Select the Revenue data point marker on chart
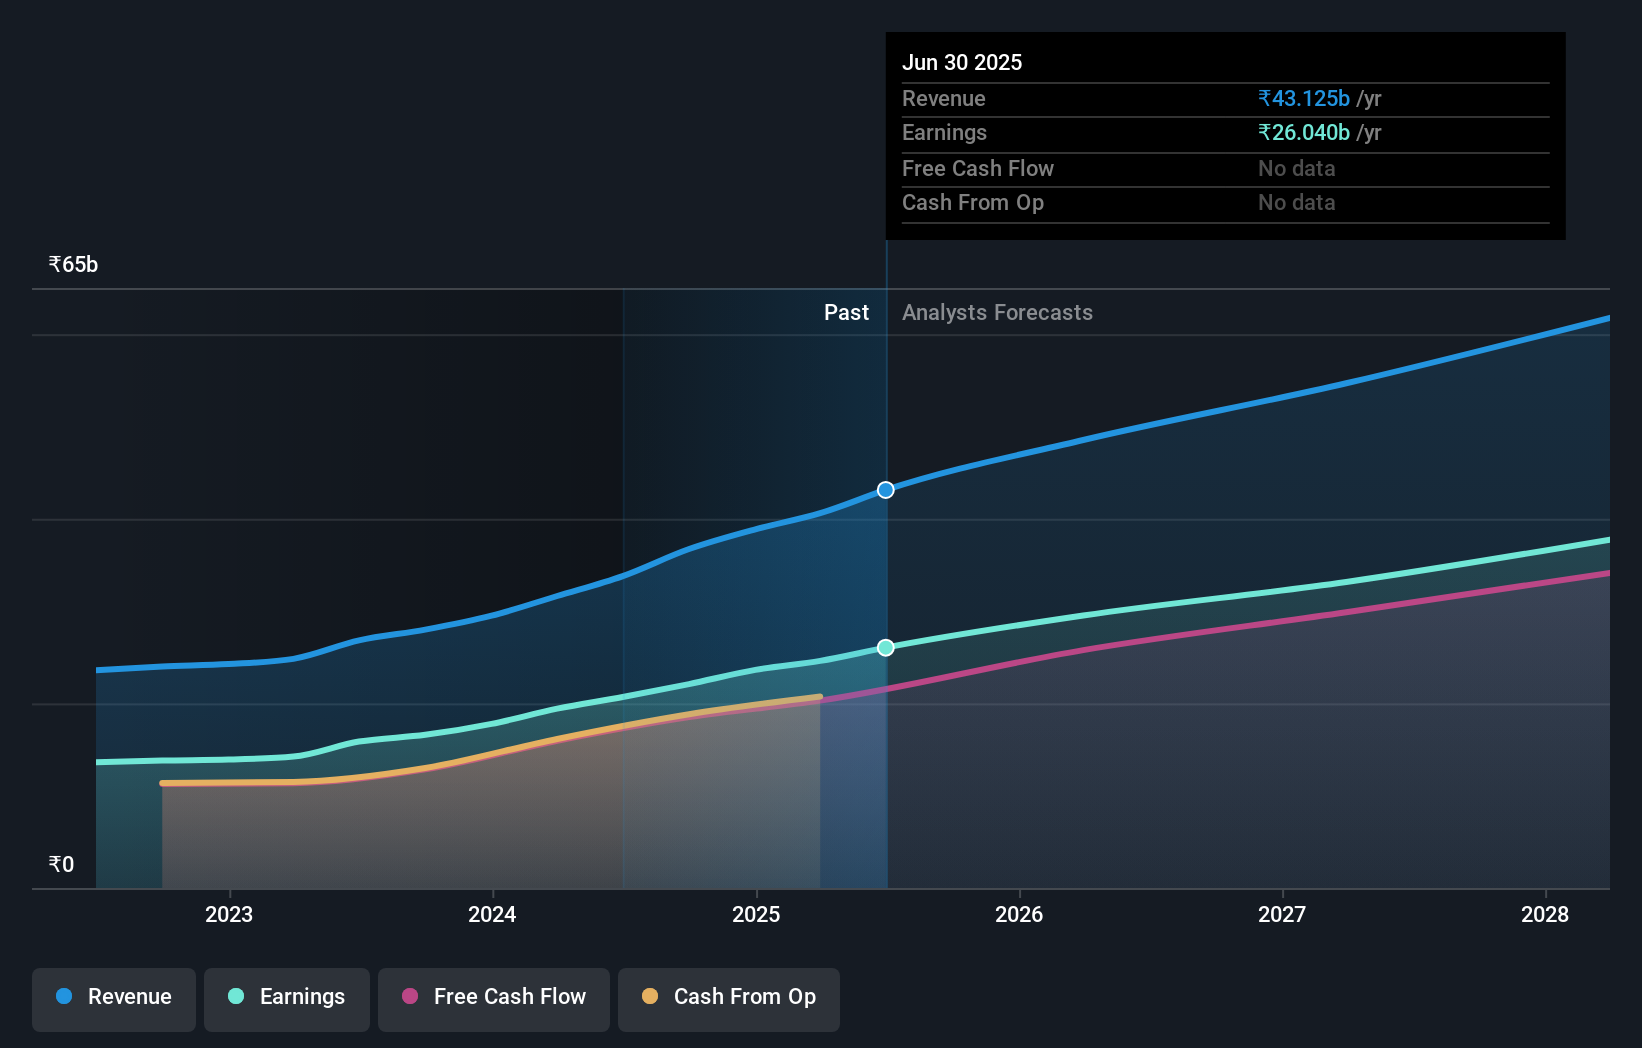 coord(885,490)
